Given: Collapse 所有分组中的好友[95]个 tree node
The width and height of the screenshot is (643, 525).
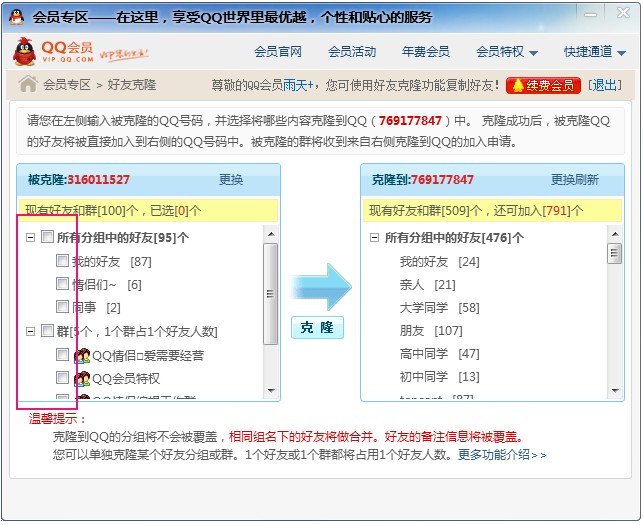Looking at the screenshot, I should [30, 237].
